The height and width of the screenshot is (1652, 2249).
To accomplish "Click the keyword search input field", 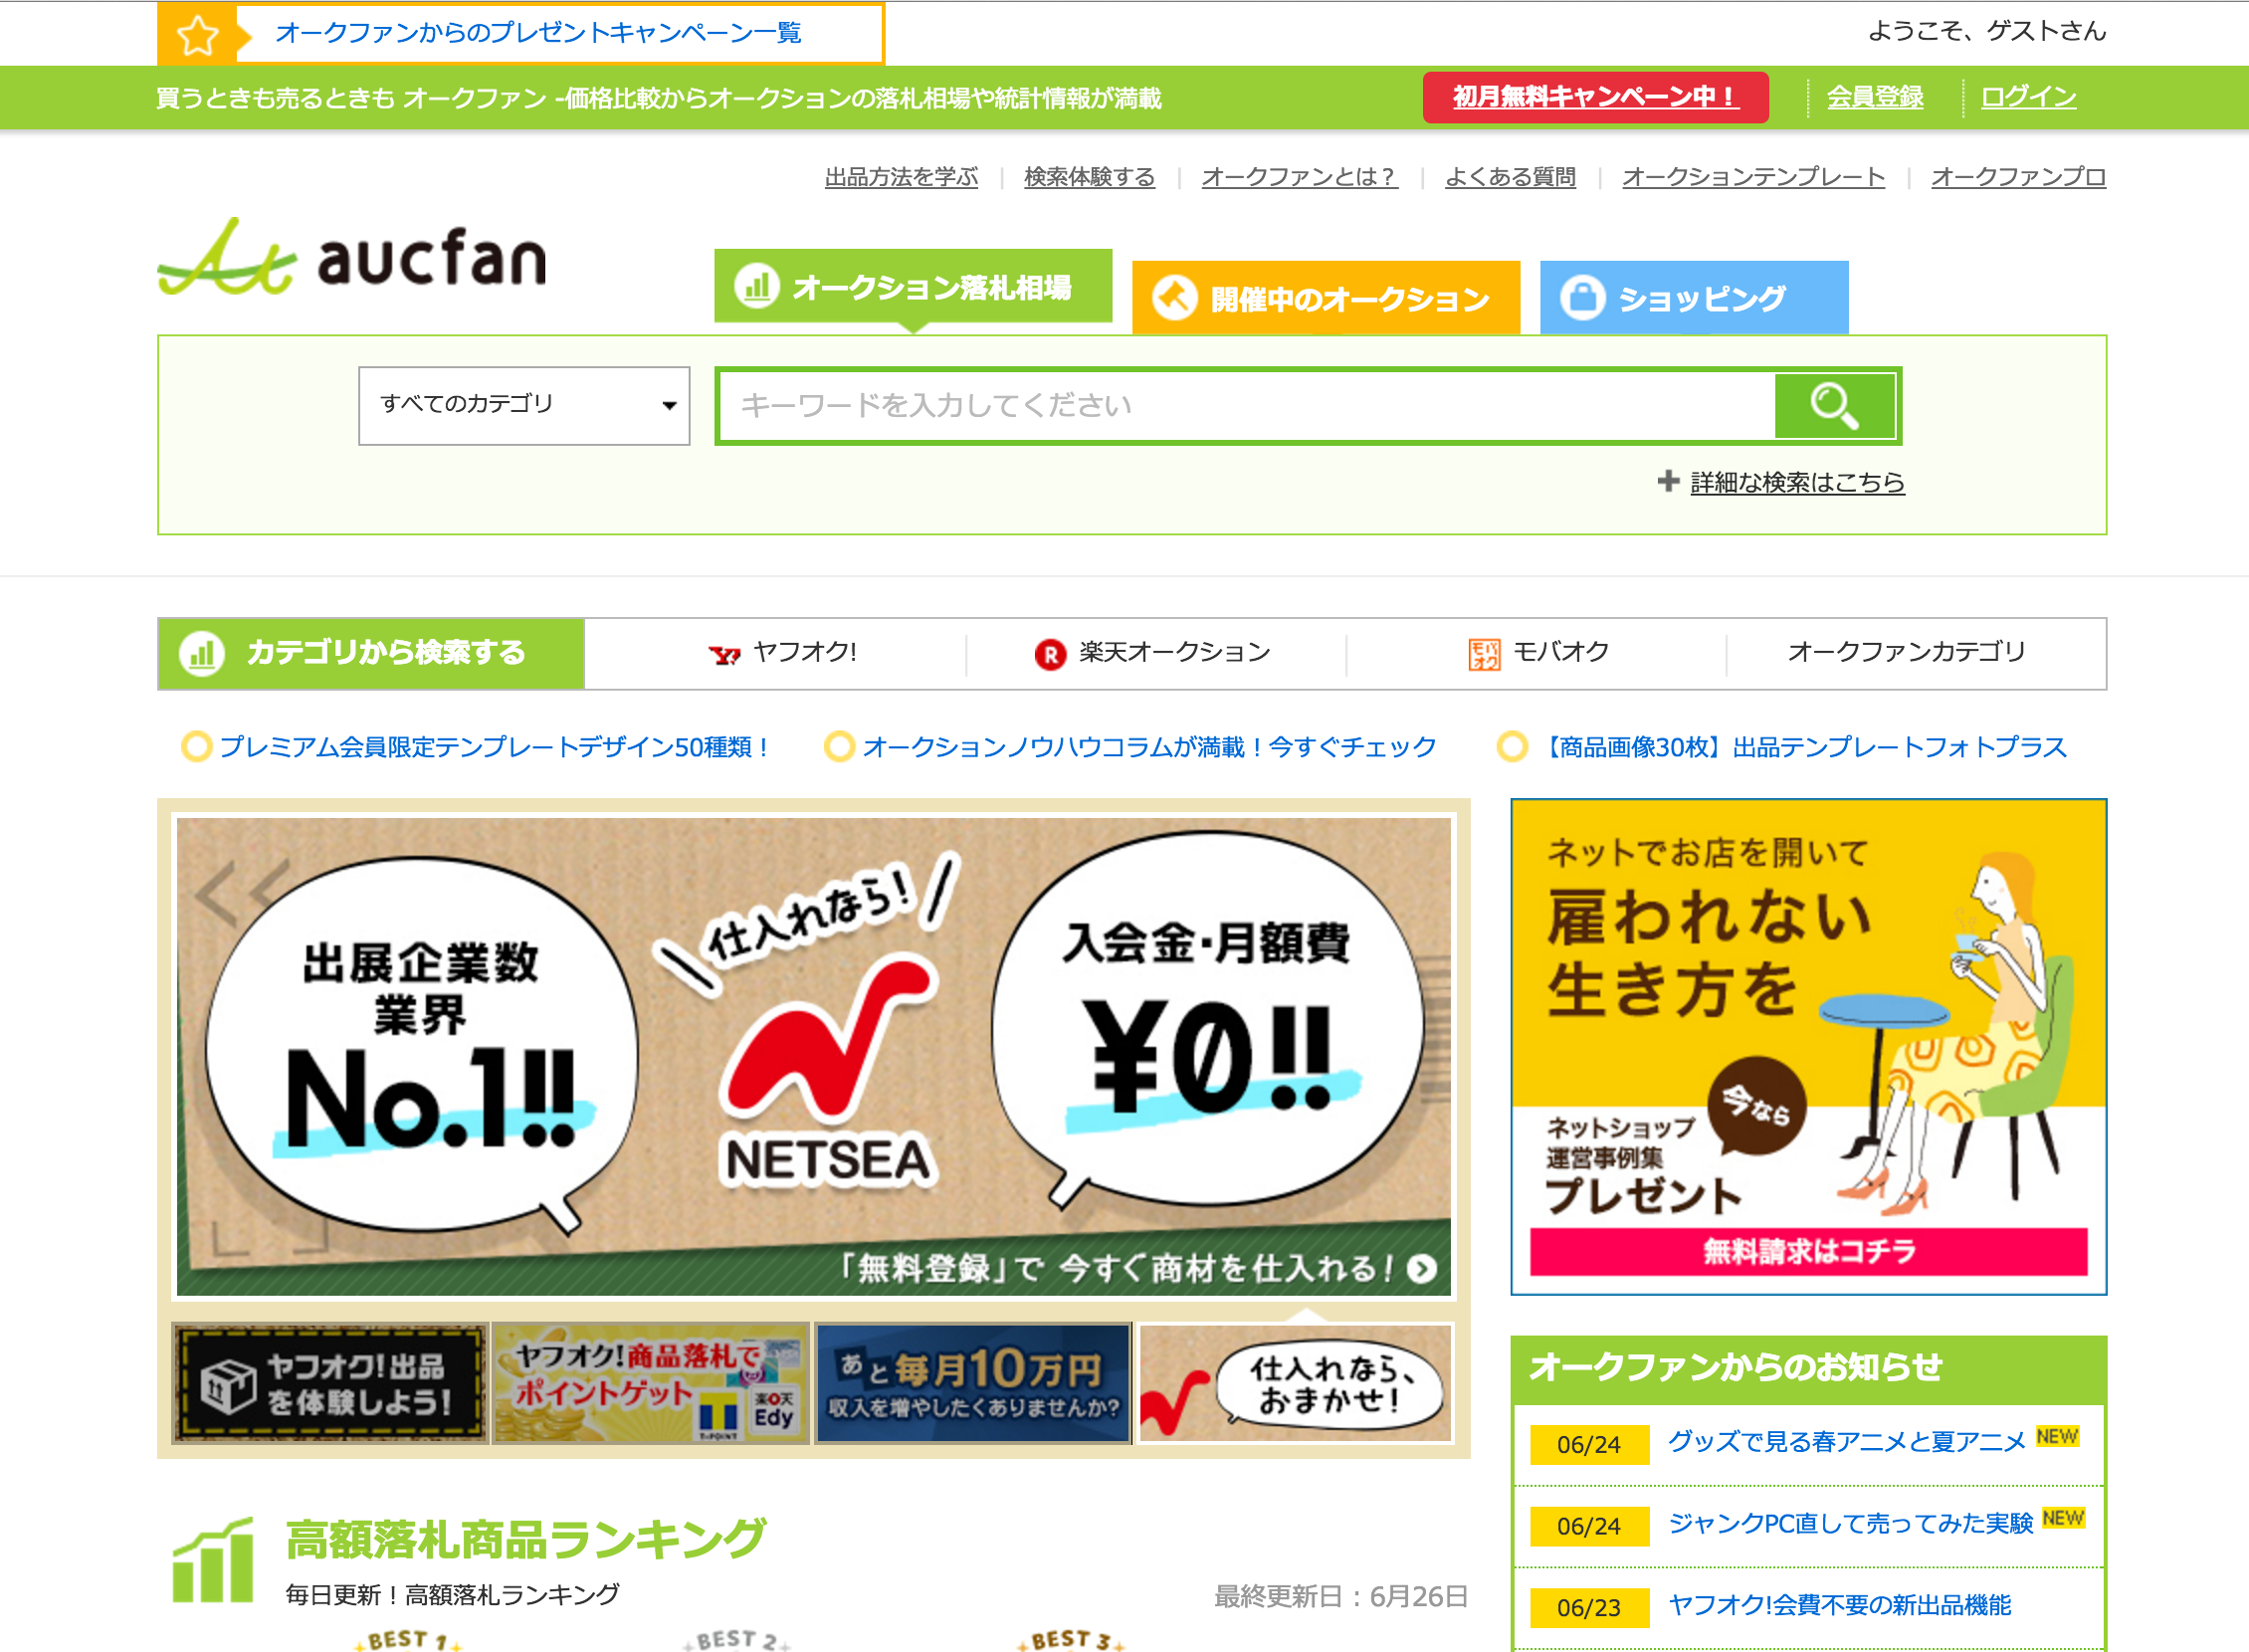I will click(x=1200, y=404).
